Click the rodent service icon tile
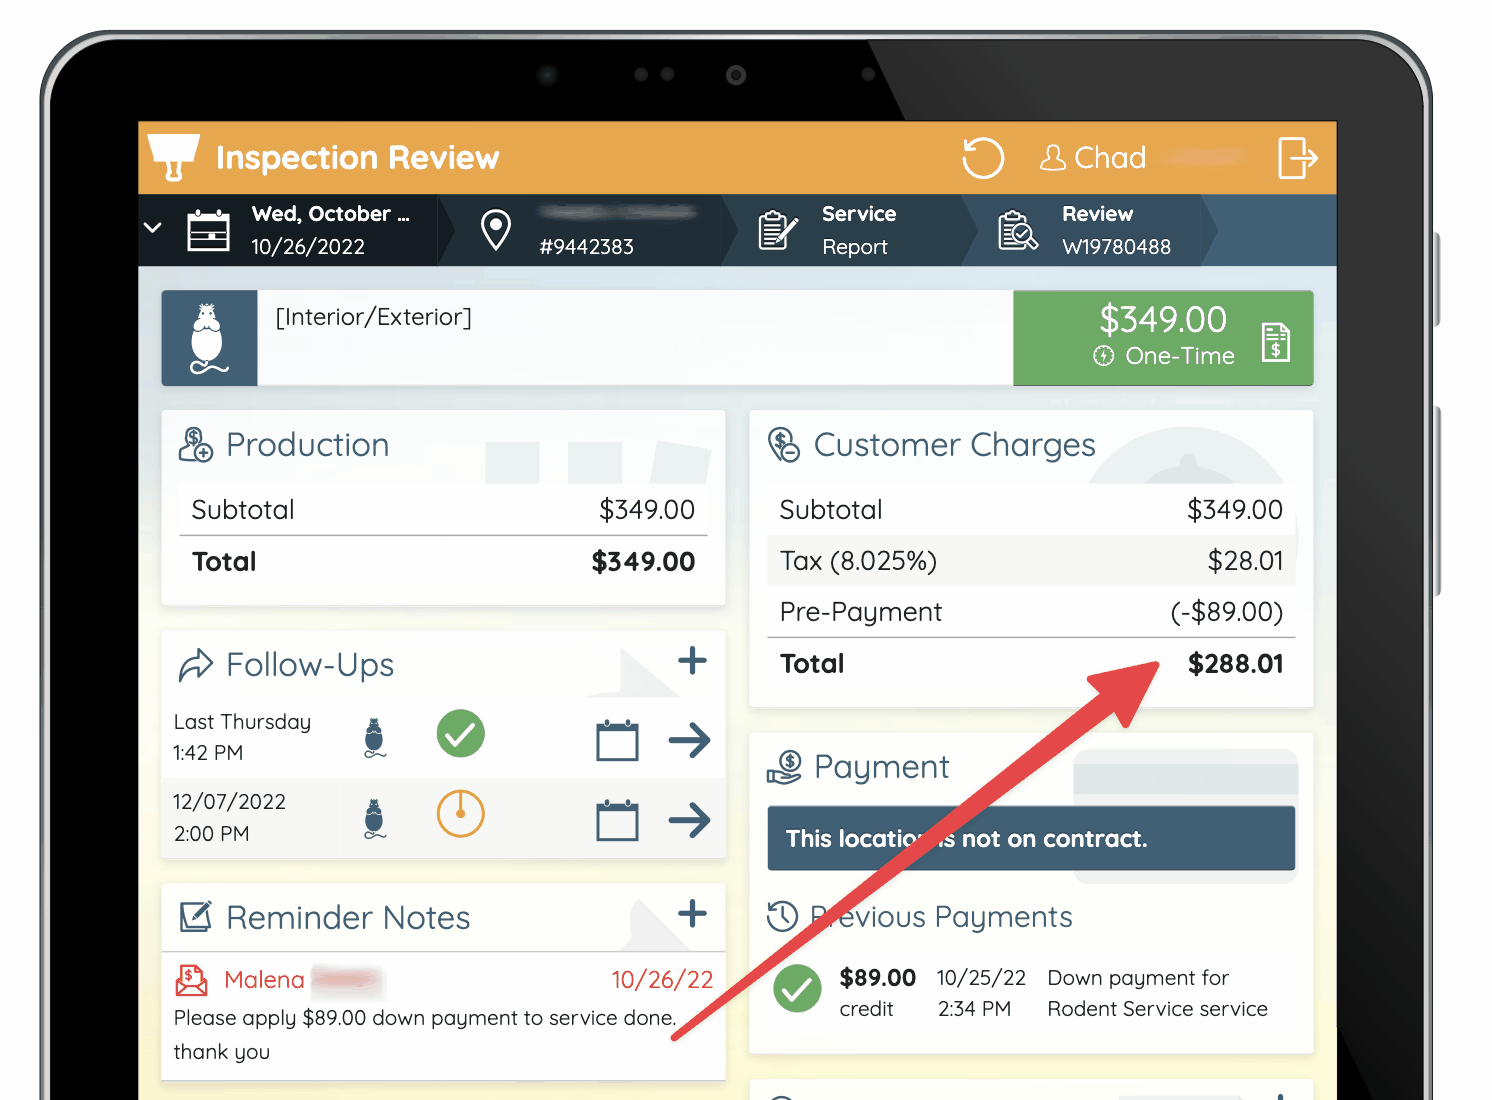 [209, 338]
